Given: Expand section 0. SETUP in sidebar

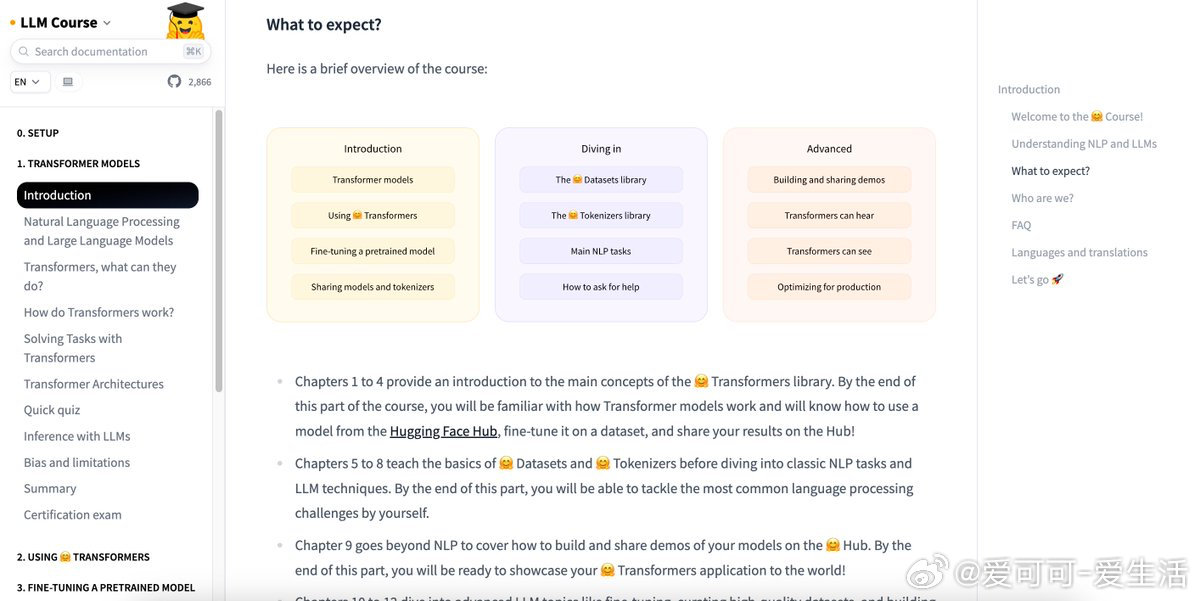Looking at the screenshot, I should click(x=38, y=133).
